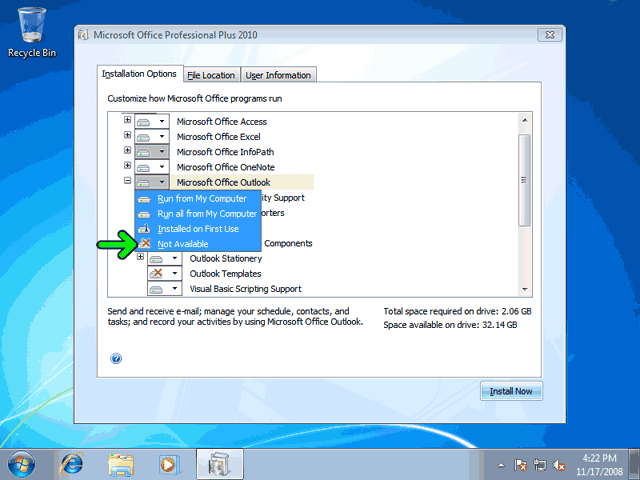Screen dimensions: 640x480
Task: Open the User Information tab
Action: [x=279, y=75]
